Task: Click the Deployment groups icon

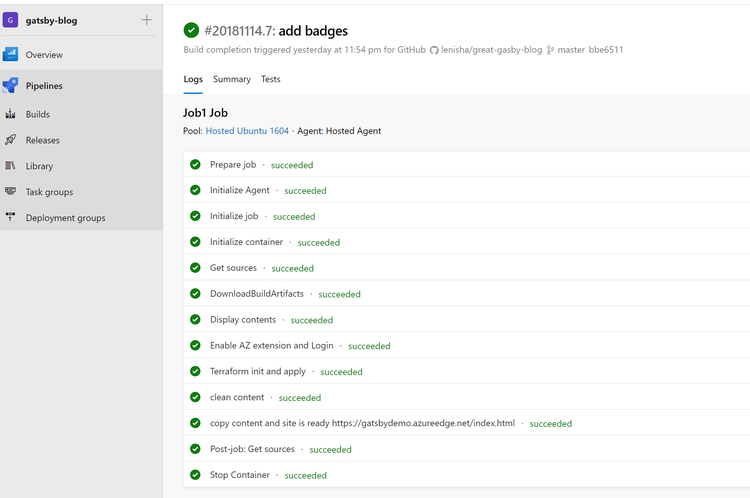Action: 10,217
